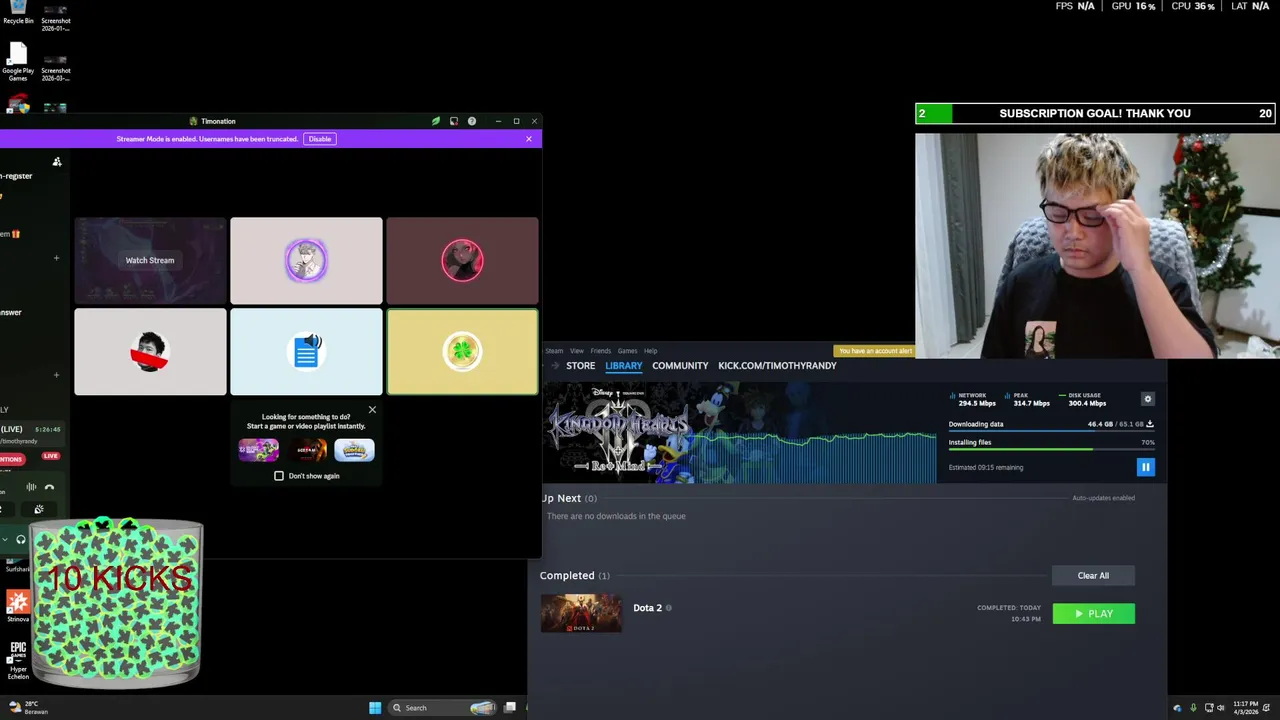Click the taskbar Search box
Image resolution: width=1280 pixels, height=720 pixels.
point(443,708)
